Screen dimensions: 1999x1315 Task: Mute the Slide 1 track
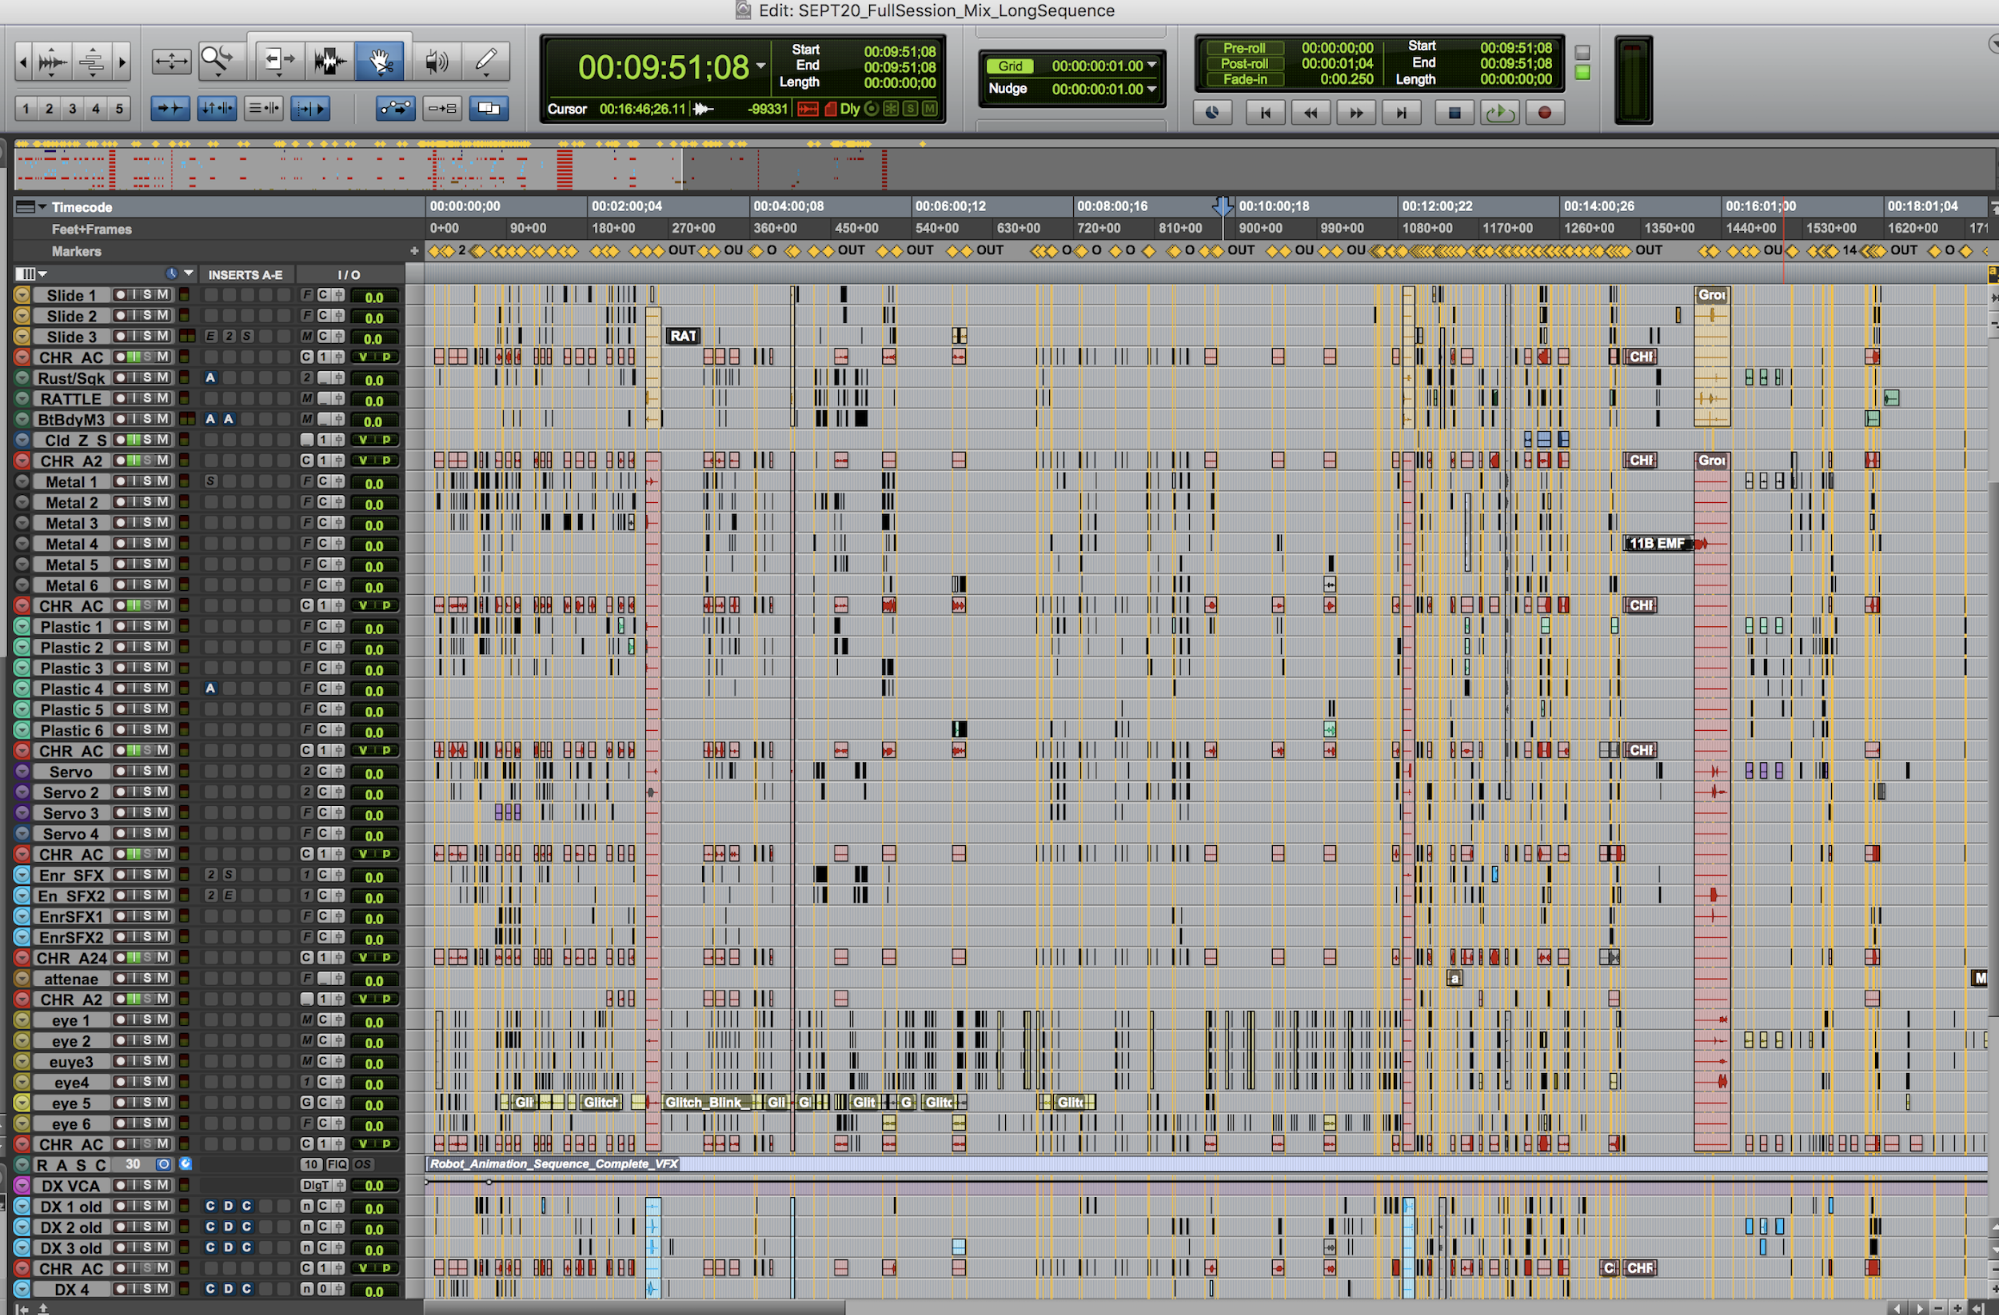click(x=162, y=295)
